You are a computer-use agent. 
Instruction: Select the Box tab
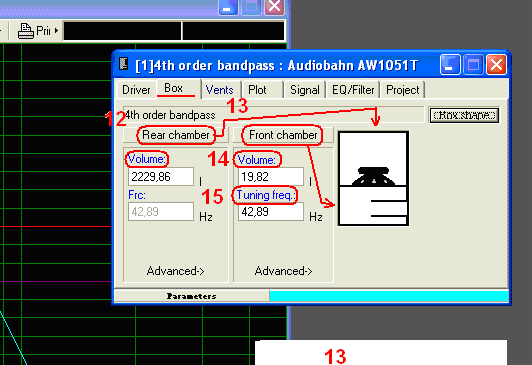(178, 89)
